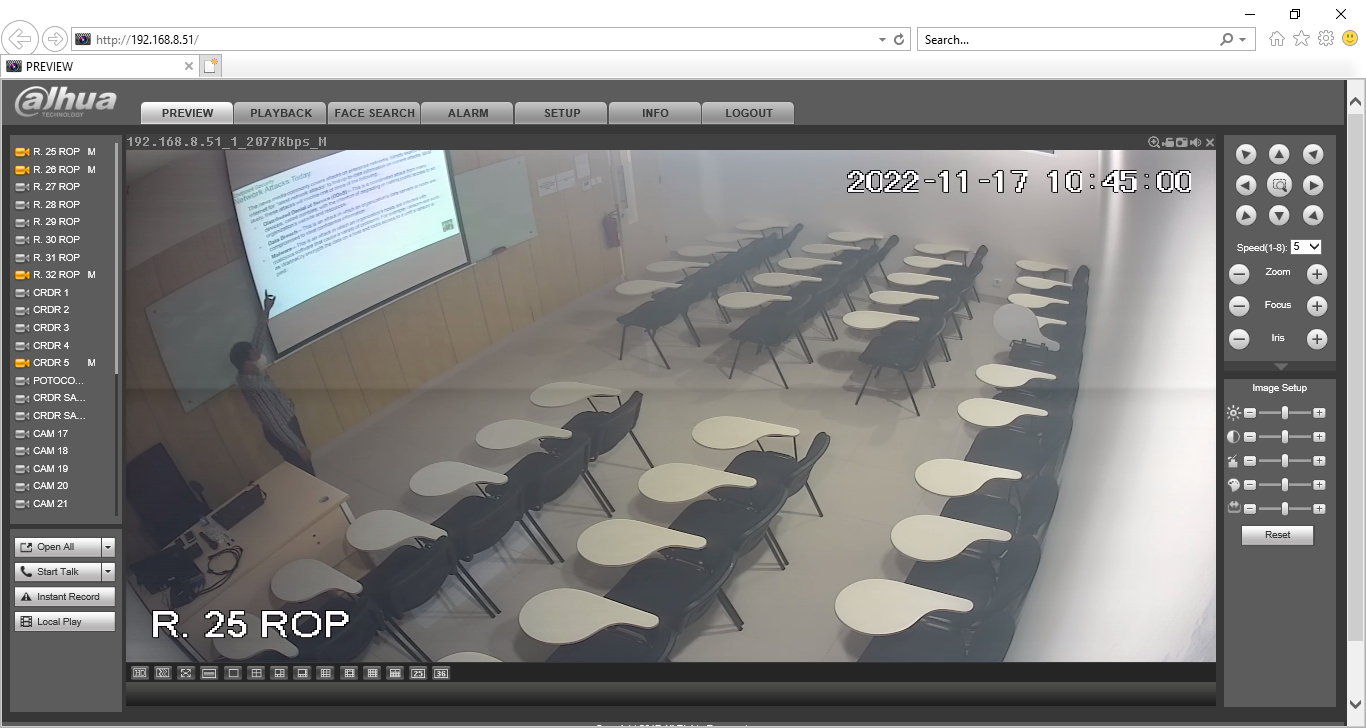Toggle audio on the video window
1366x728 pixels.
(1196, 142)
